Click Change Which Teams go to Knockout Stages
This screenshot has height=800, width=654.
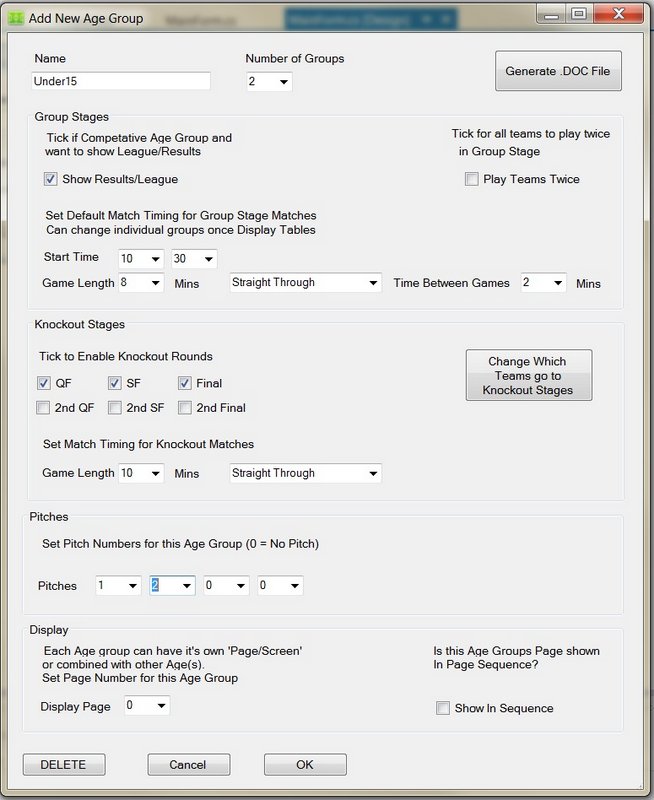(x=528, y=375)
